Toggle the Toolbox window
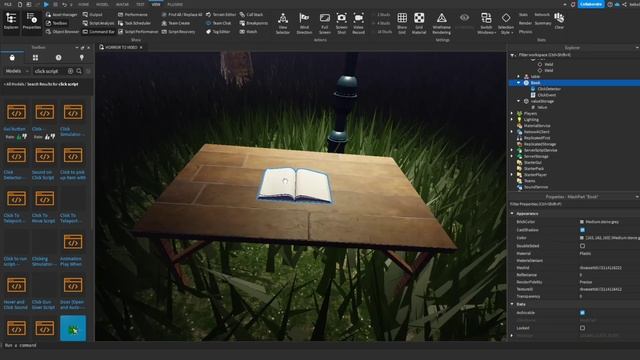640x360 pixels. coord(56,23)
